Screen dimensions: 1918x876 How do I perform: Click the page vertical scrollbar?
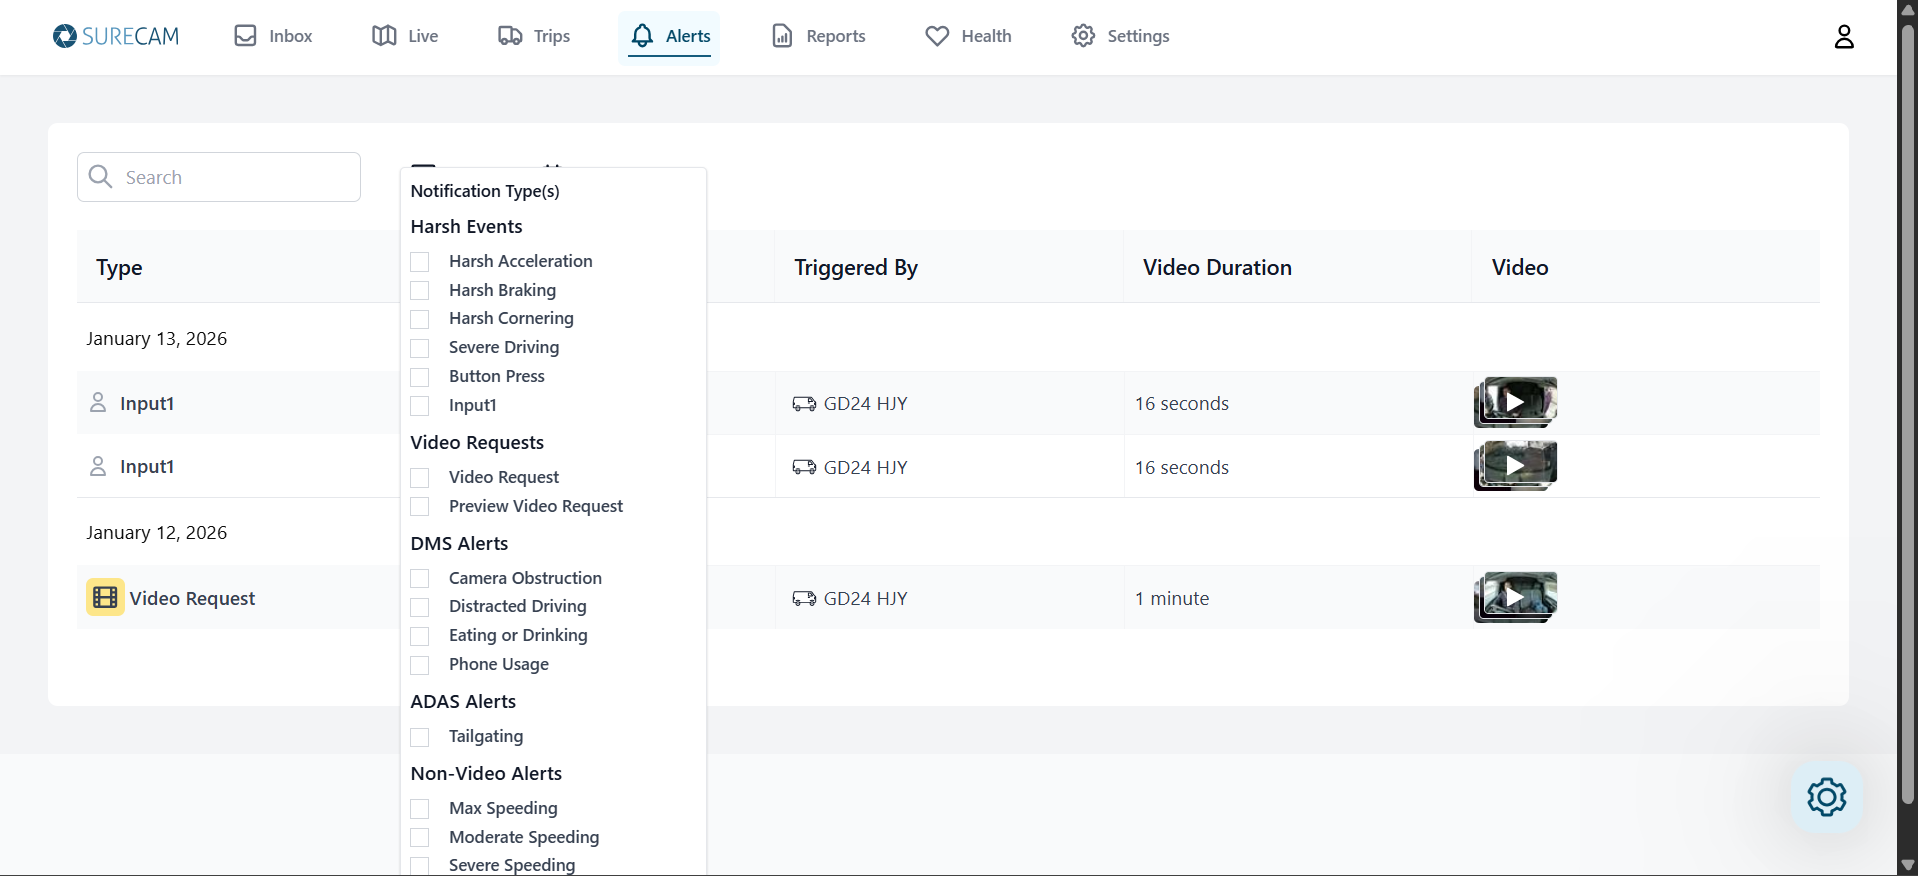click(x=1908, y=414)
